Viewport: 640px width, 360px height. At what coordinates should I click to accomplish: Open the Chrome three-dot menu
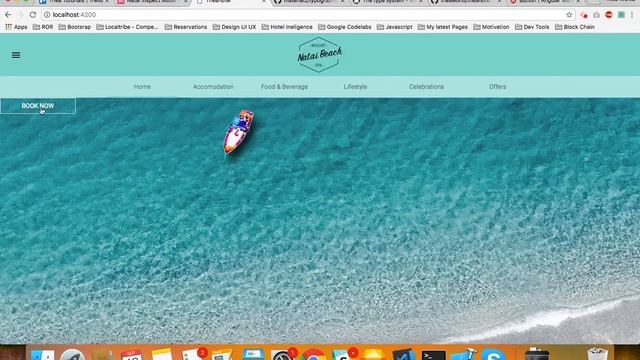(x=632, y=15)
